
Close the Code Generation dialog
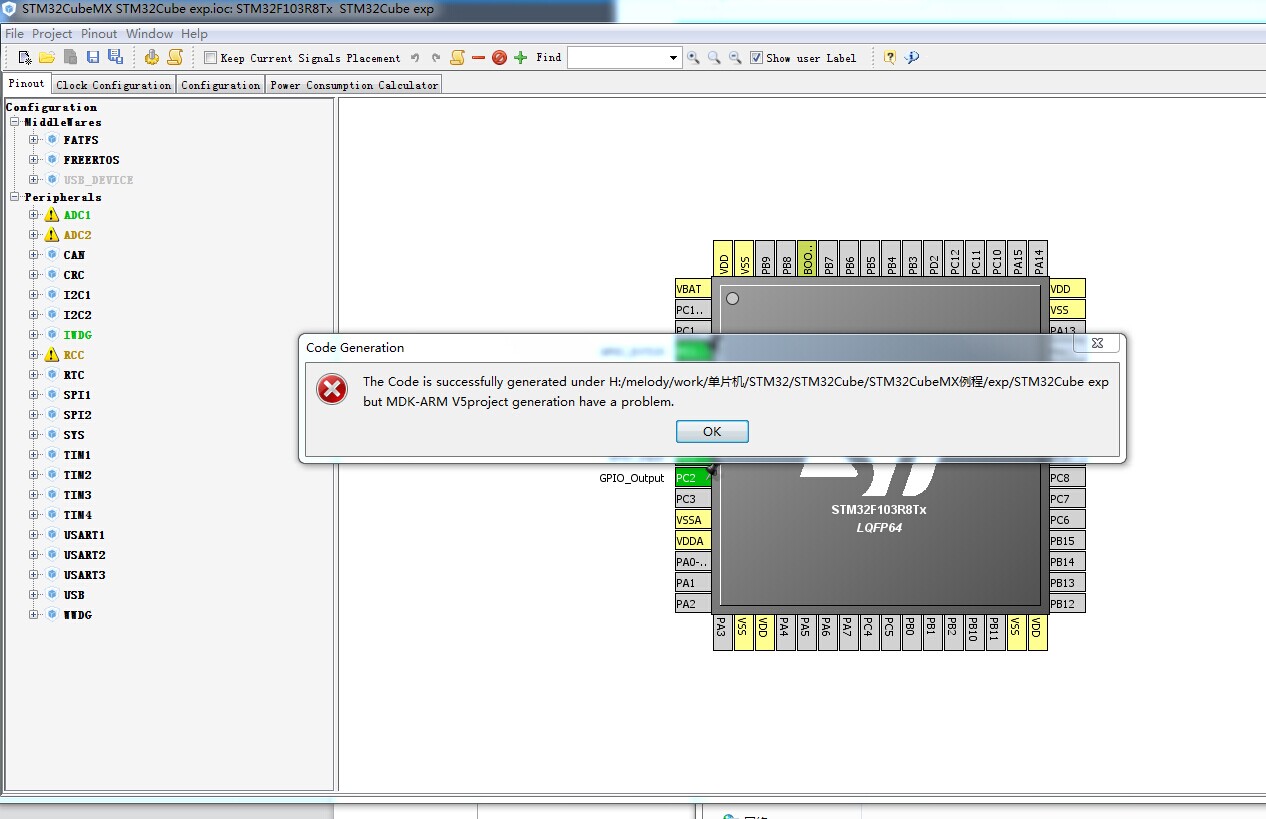pos(1097,343)
